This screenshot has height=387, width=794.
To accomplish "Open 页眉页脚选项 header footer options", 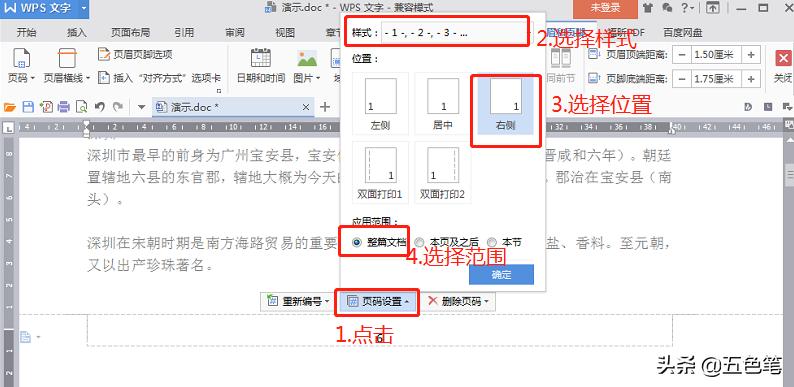I will [x=135, y=54].
